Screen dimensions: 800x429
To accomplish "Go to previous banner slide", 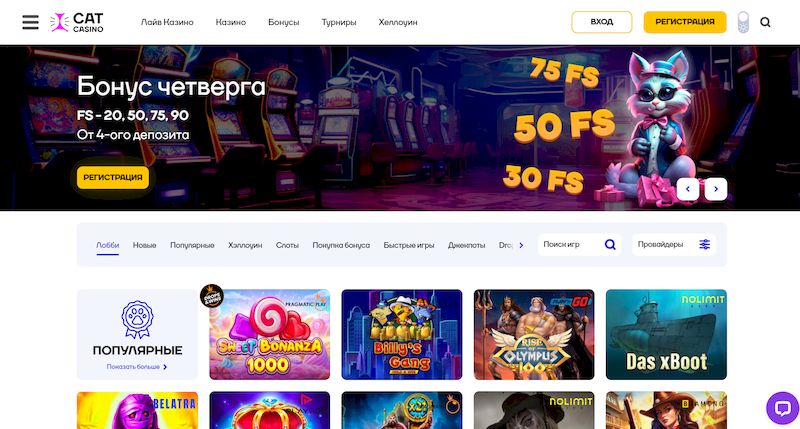I will point(688,189).
